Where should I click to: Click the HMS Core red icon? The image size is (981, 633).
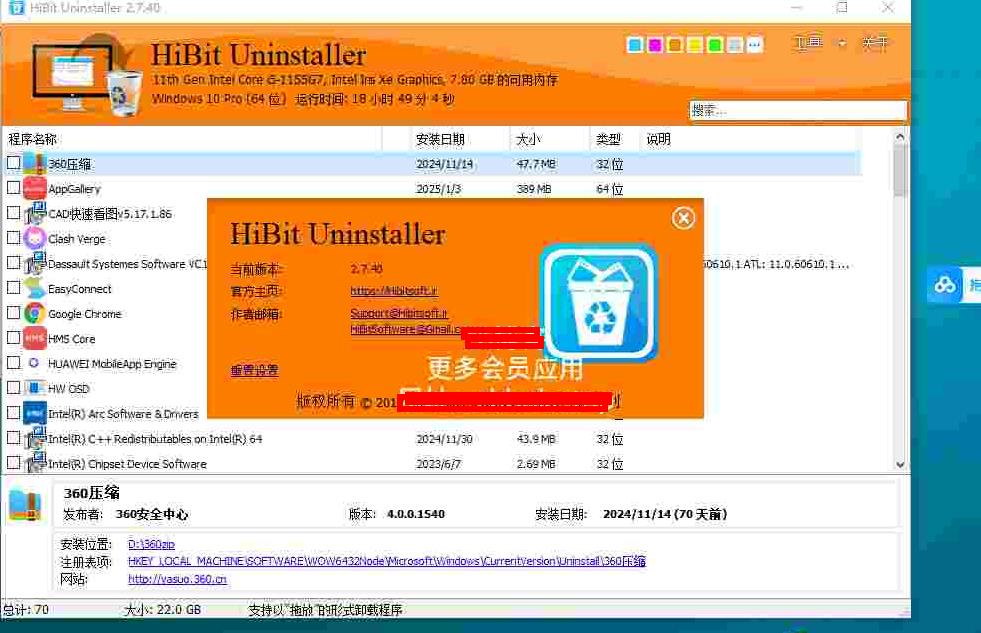click(34, 338)
